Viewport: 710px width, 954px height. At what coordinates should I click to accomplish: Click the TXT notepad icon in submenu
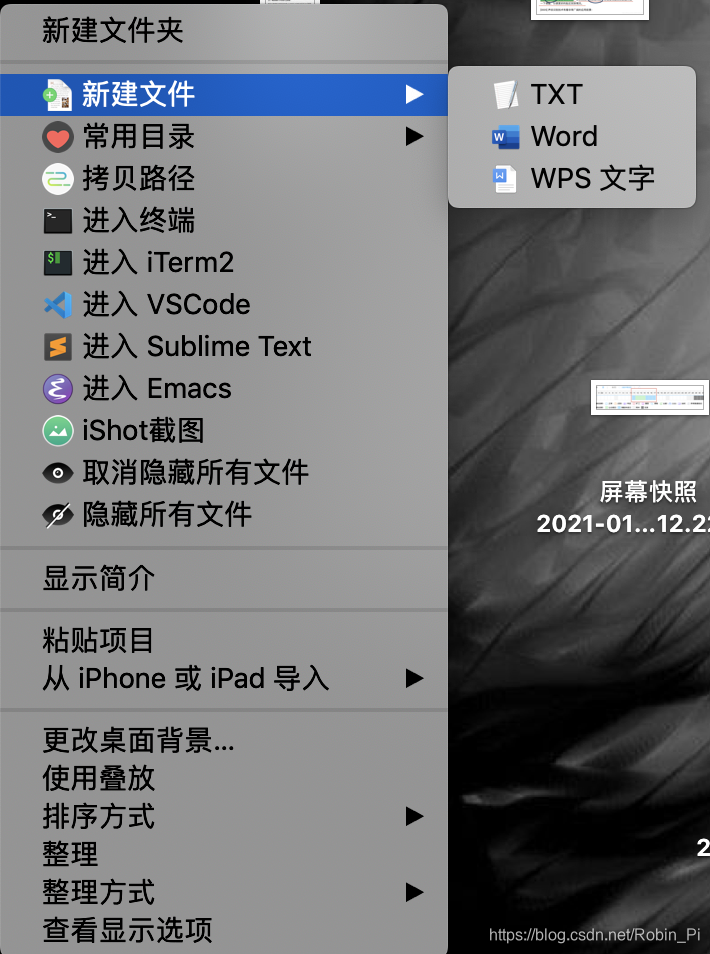(x=506, y=95)
